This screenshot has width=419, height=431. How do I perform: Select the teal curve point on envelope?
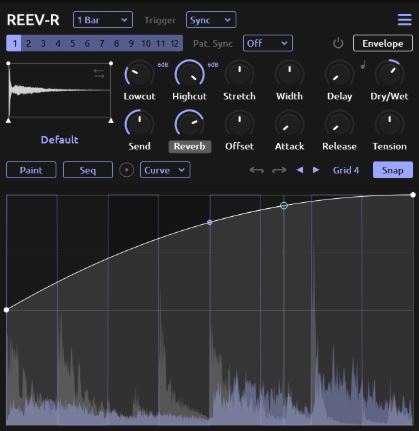coord(284,206)
